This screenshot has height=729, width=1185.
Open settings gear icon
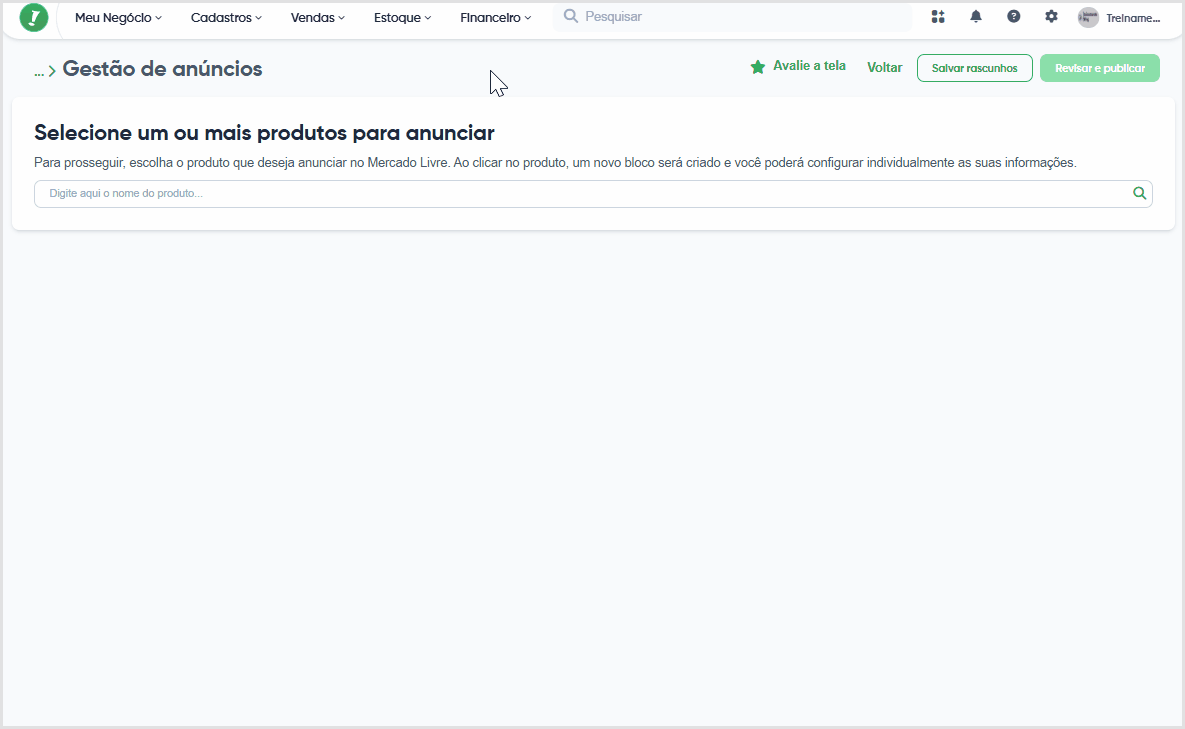(x=1051, y=17)
